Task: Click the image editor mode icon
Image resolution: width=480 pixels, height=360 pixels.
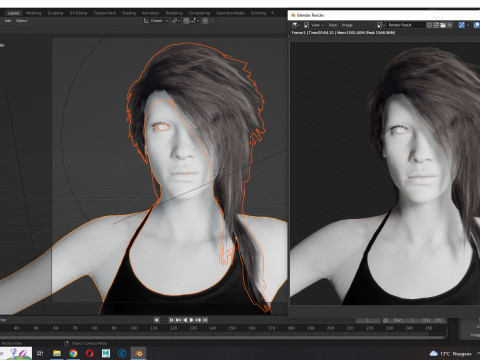Action: (307, 25)
